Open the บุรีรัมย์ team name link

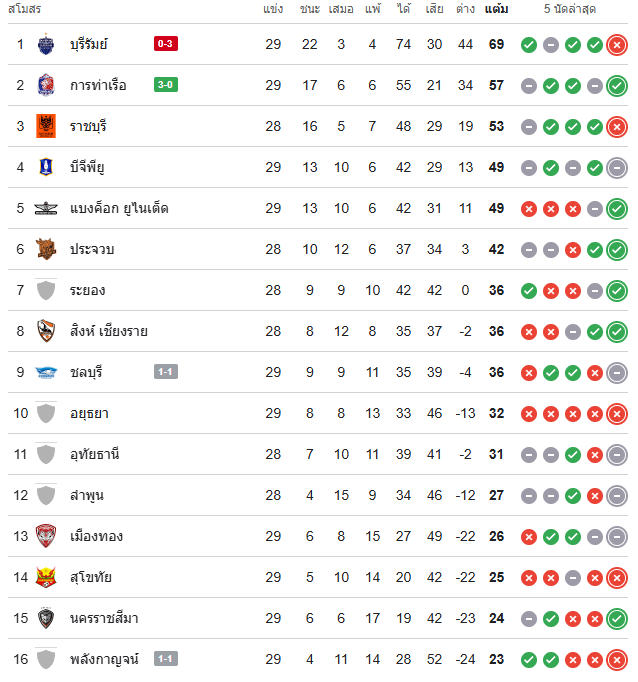[x=89, y=44]
